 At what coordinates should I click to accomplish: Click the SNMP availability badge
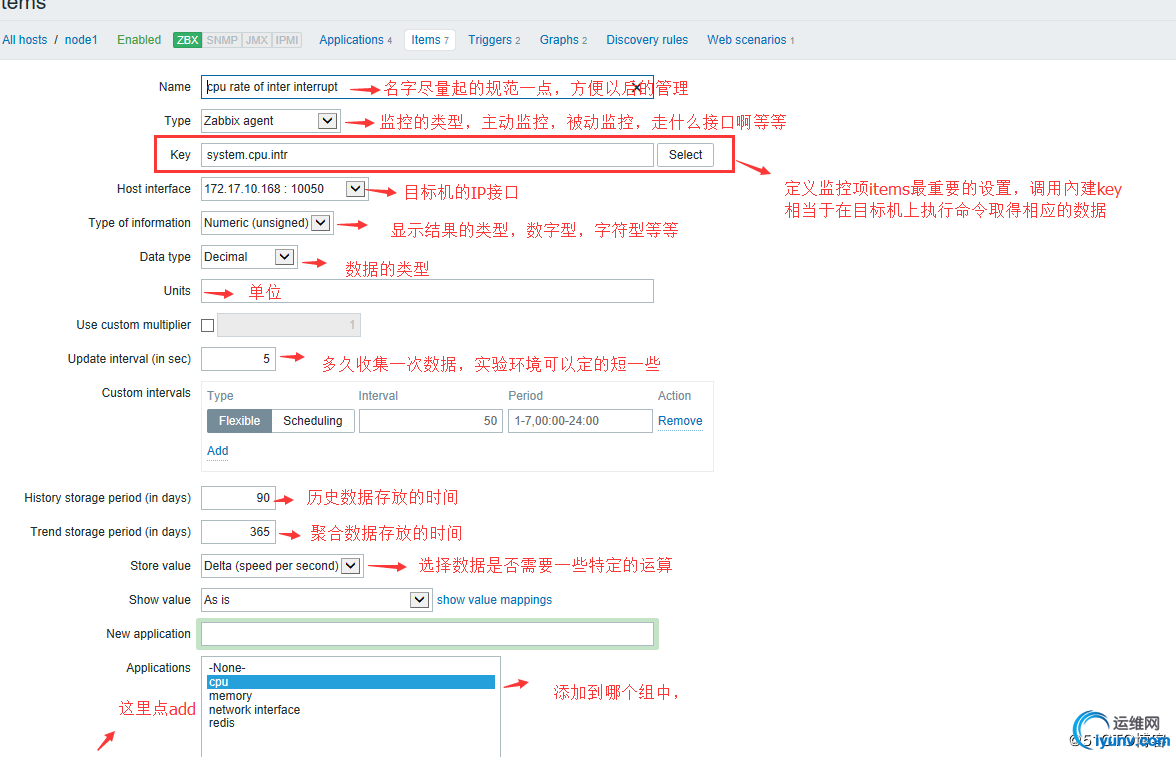tap(222, 41)
